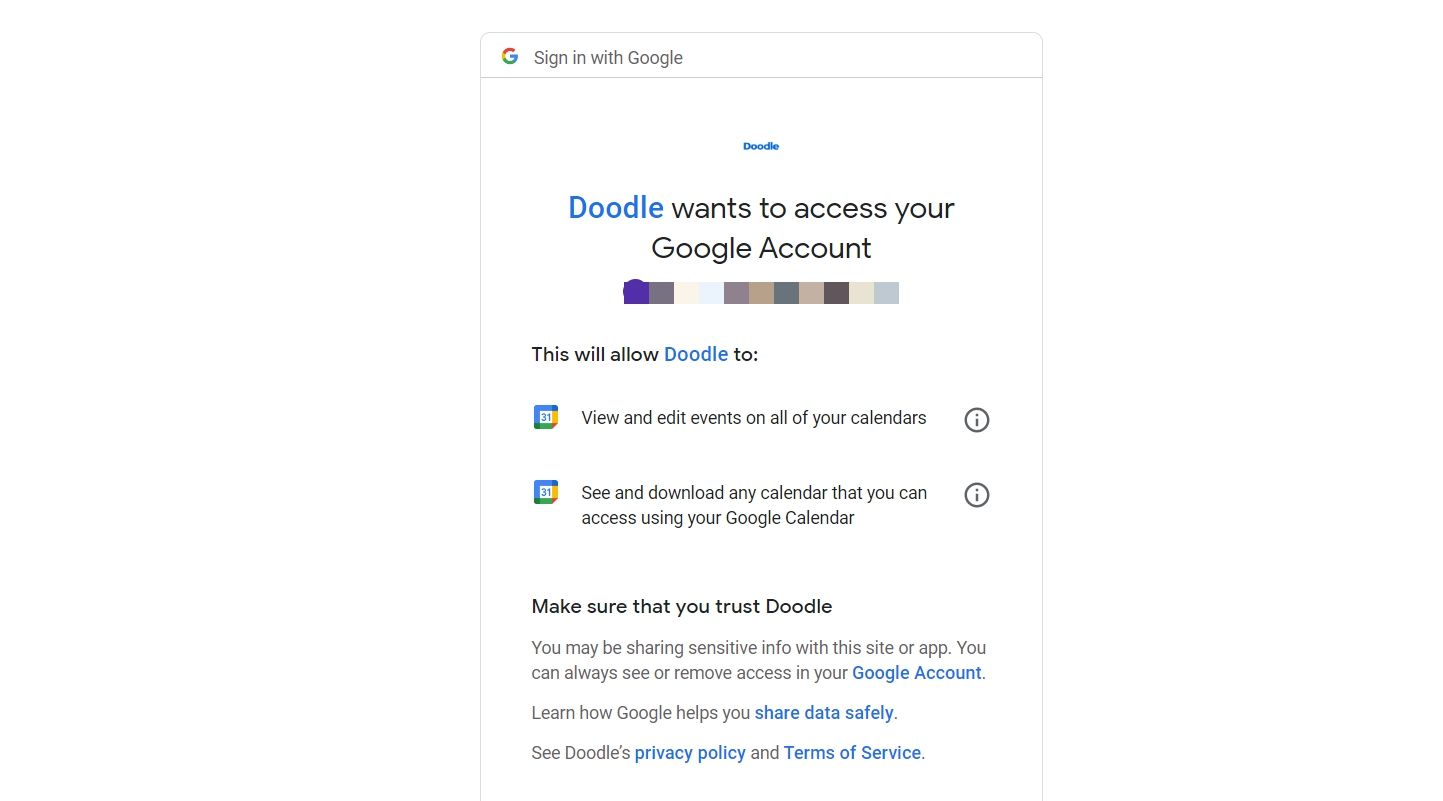Click the Doodle logo above the heading

click(761, 146)
